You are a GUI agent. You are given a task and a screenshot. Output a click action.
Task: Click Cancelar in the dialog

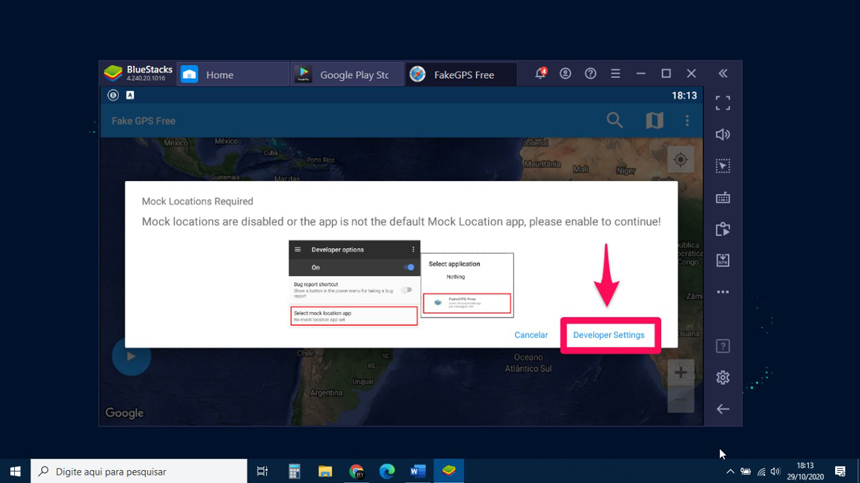click(531, 335)
